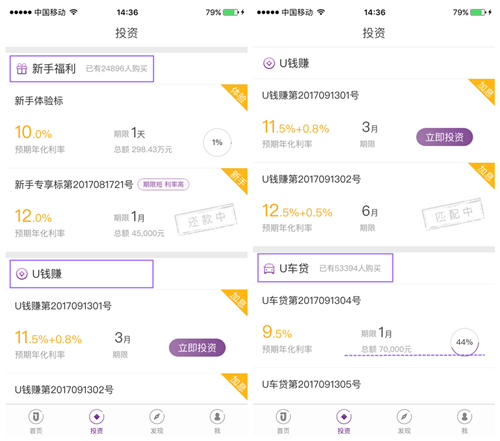Screen dimensions: 500x441
Task: Tap the gift icon beside 新手福利
Action: coord(22,69)
